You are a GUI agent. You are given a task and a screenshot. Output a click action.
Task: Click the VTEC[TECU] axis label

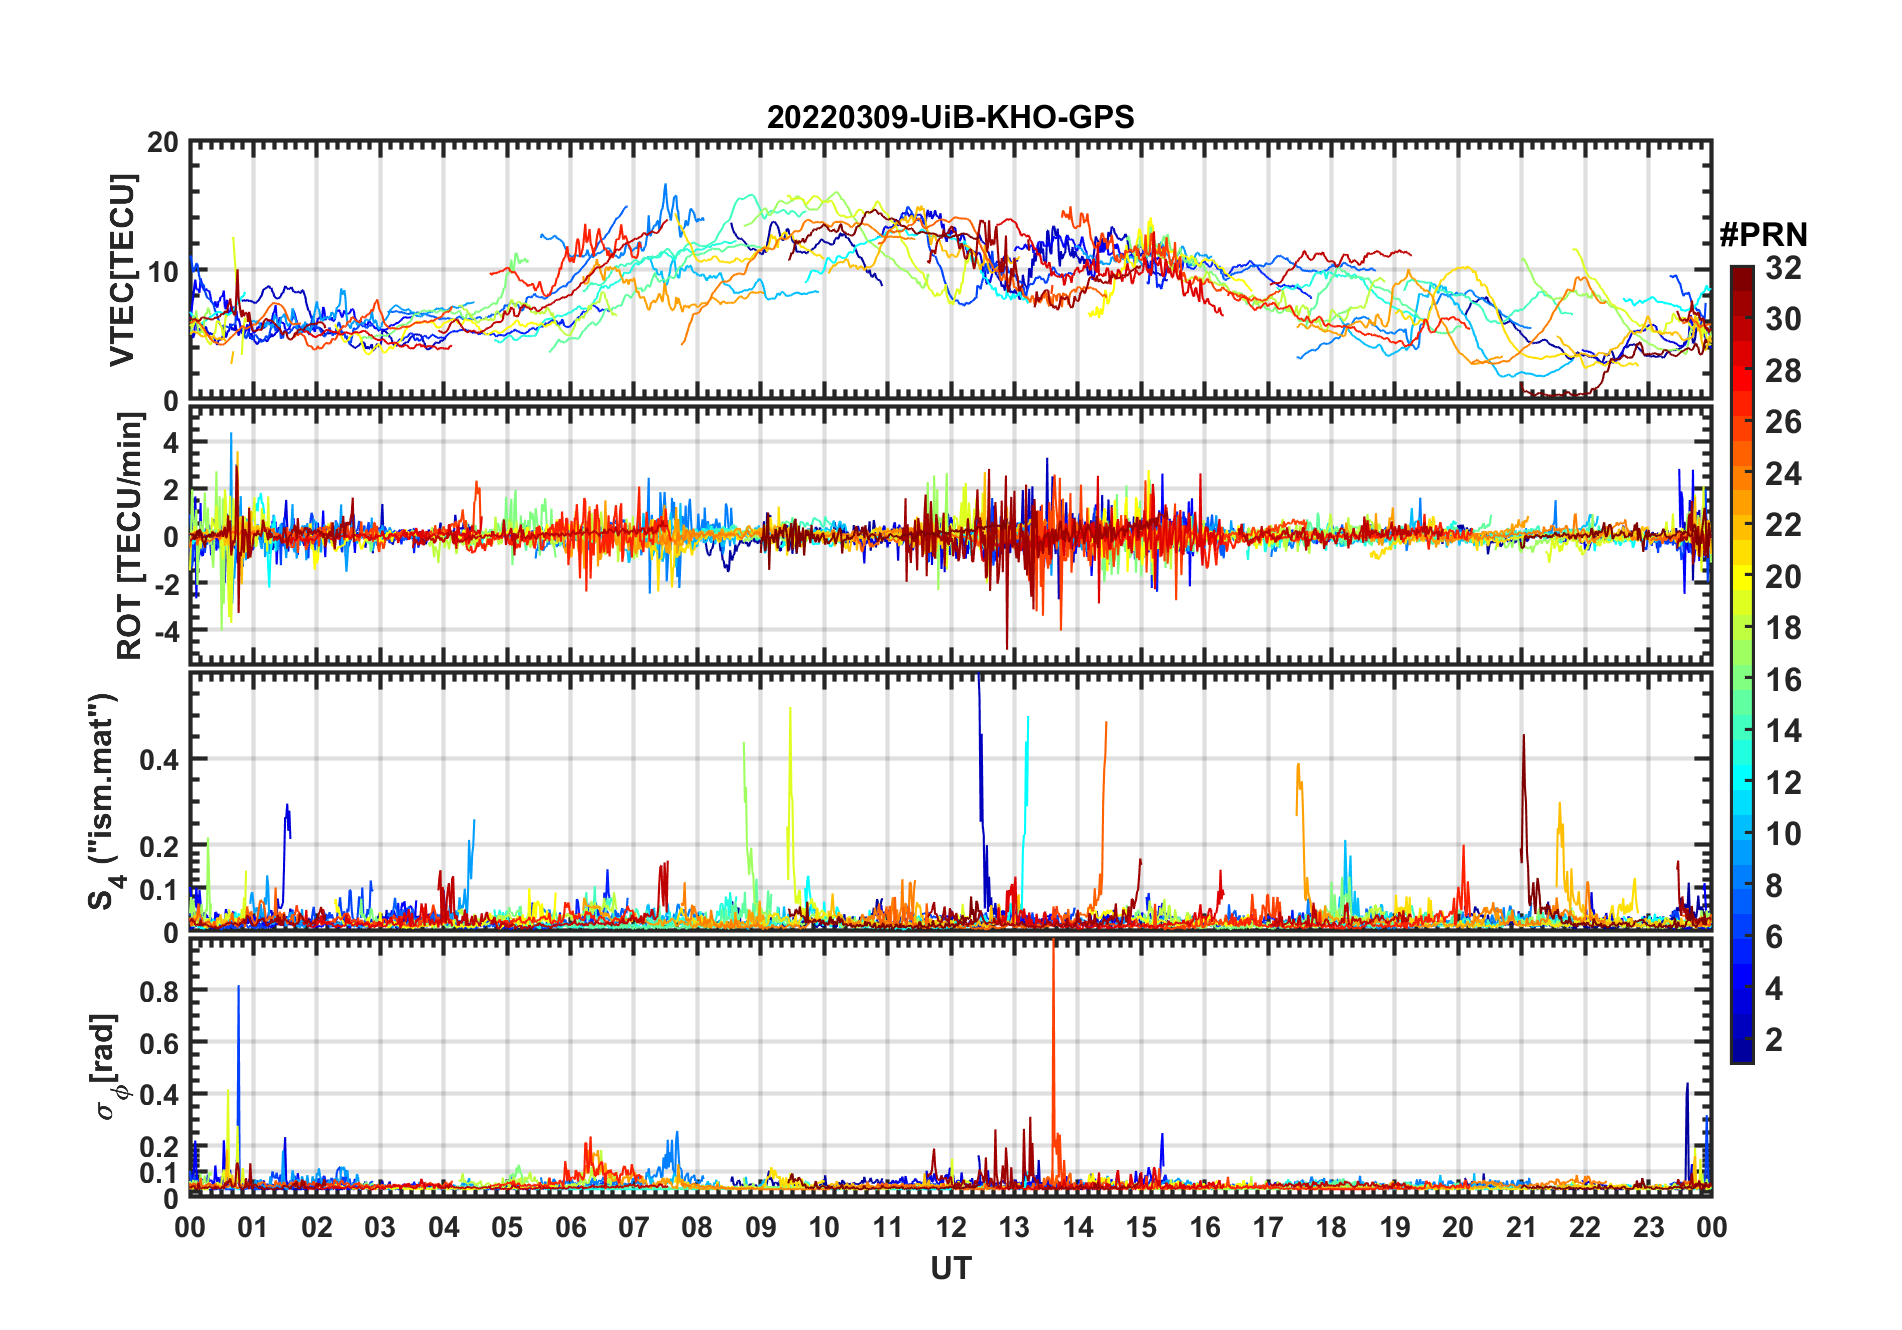click(x=122, y=271)
